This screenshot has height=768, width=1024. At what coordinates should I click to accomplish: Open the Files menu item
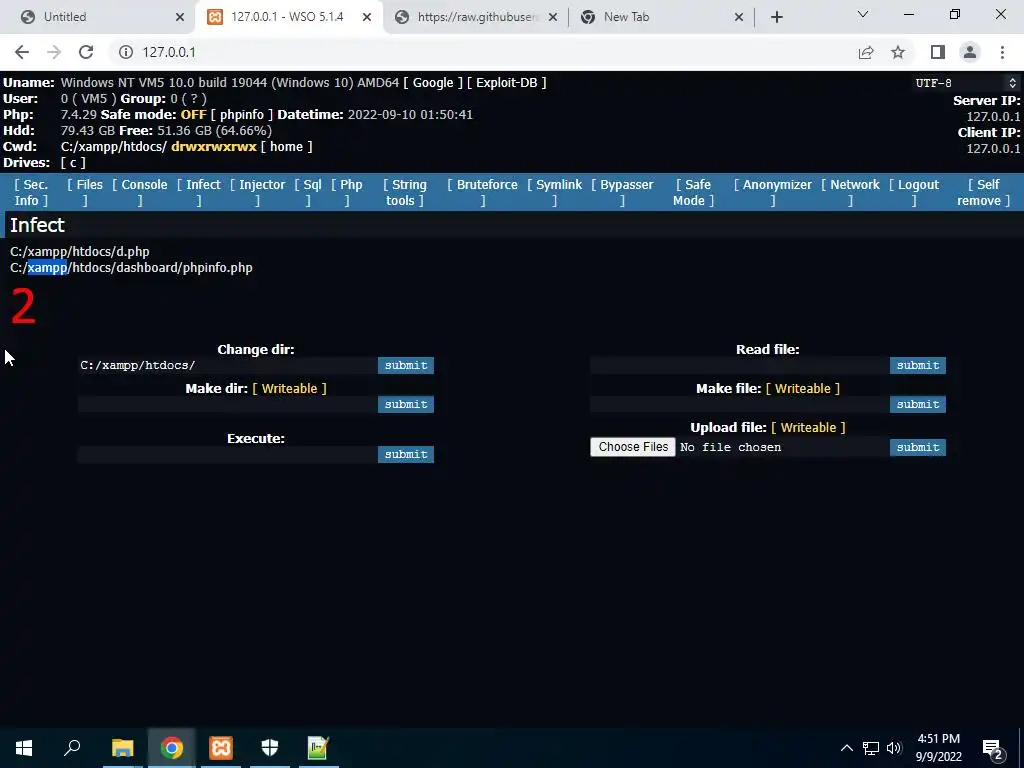tap(85, 193)
